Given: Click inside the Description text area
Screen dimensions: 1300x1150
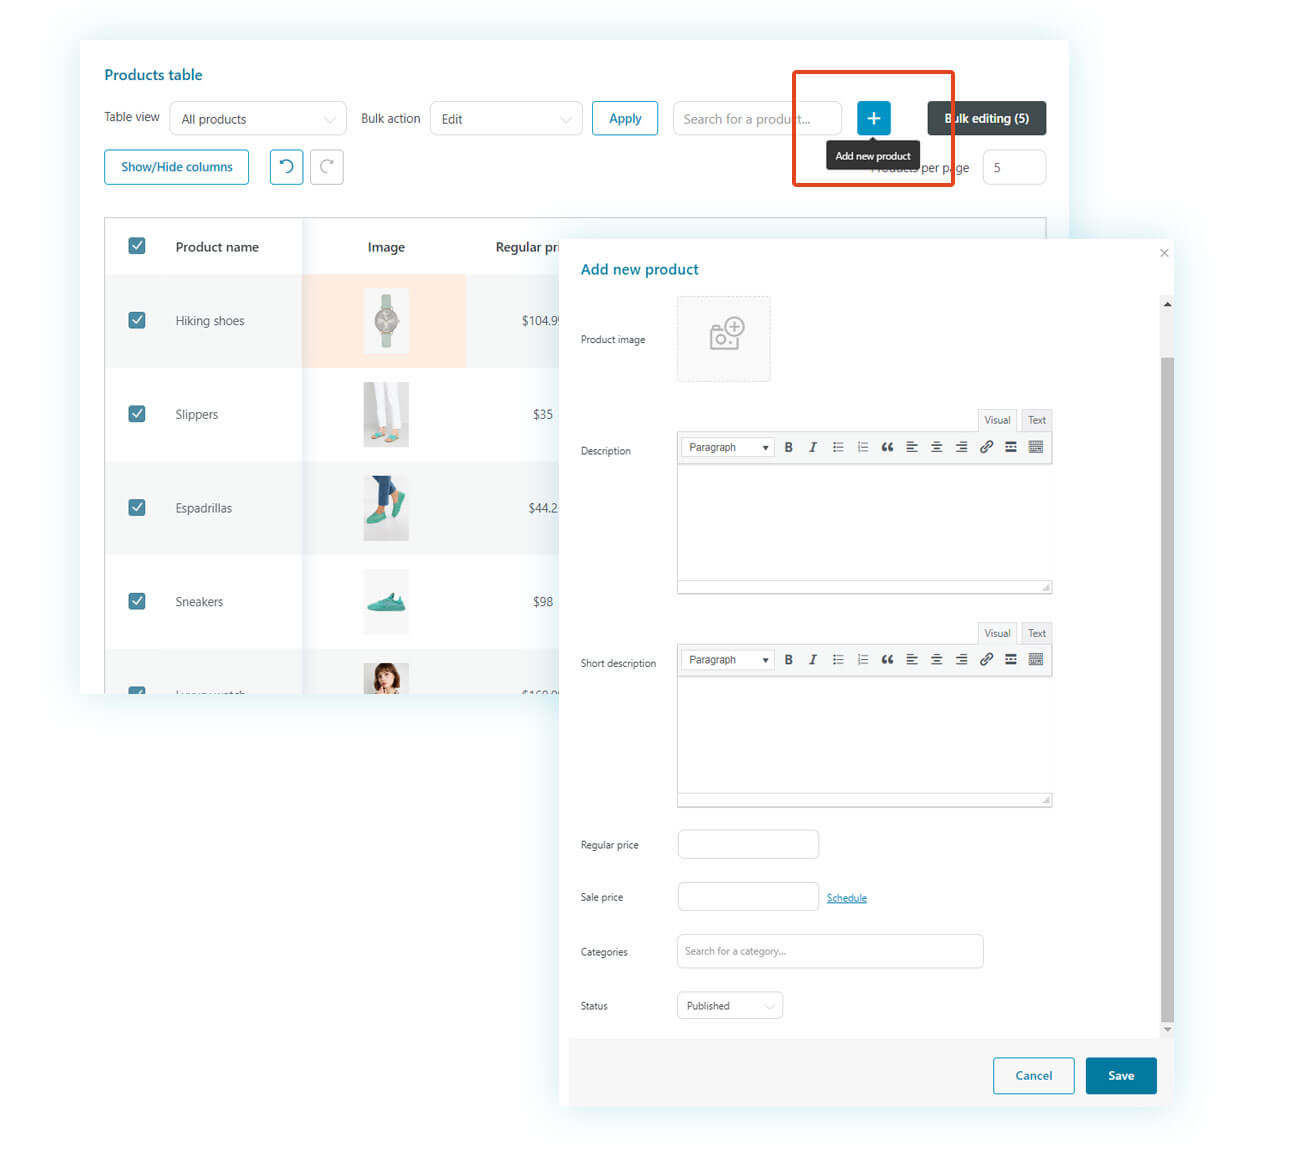Looking at the screenshot, I should click(864, 522).
